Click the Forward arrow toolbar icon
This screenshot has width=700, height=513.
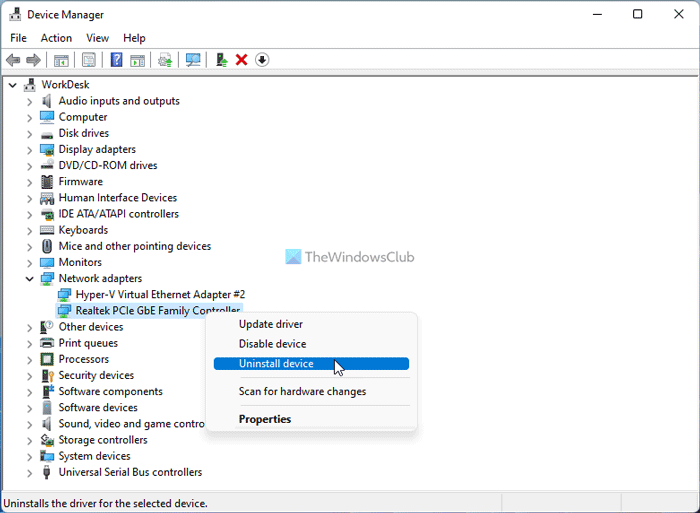33,60
